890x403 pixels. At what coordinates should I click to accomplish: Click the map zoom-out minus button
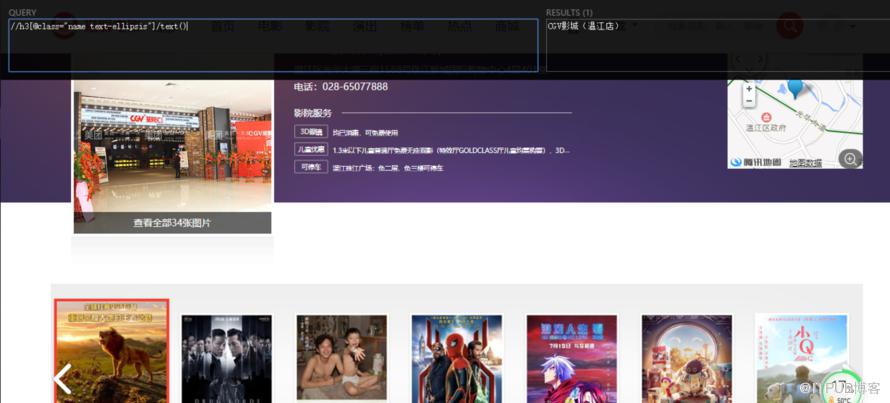749,100
